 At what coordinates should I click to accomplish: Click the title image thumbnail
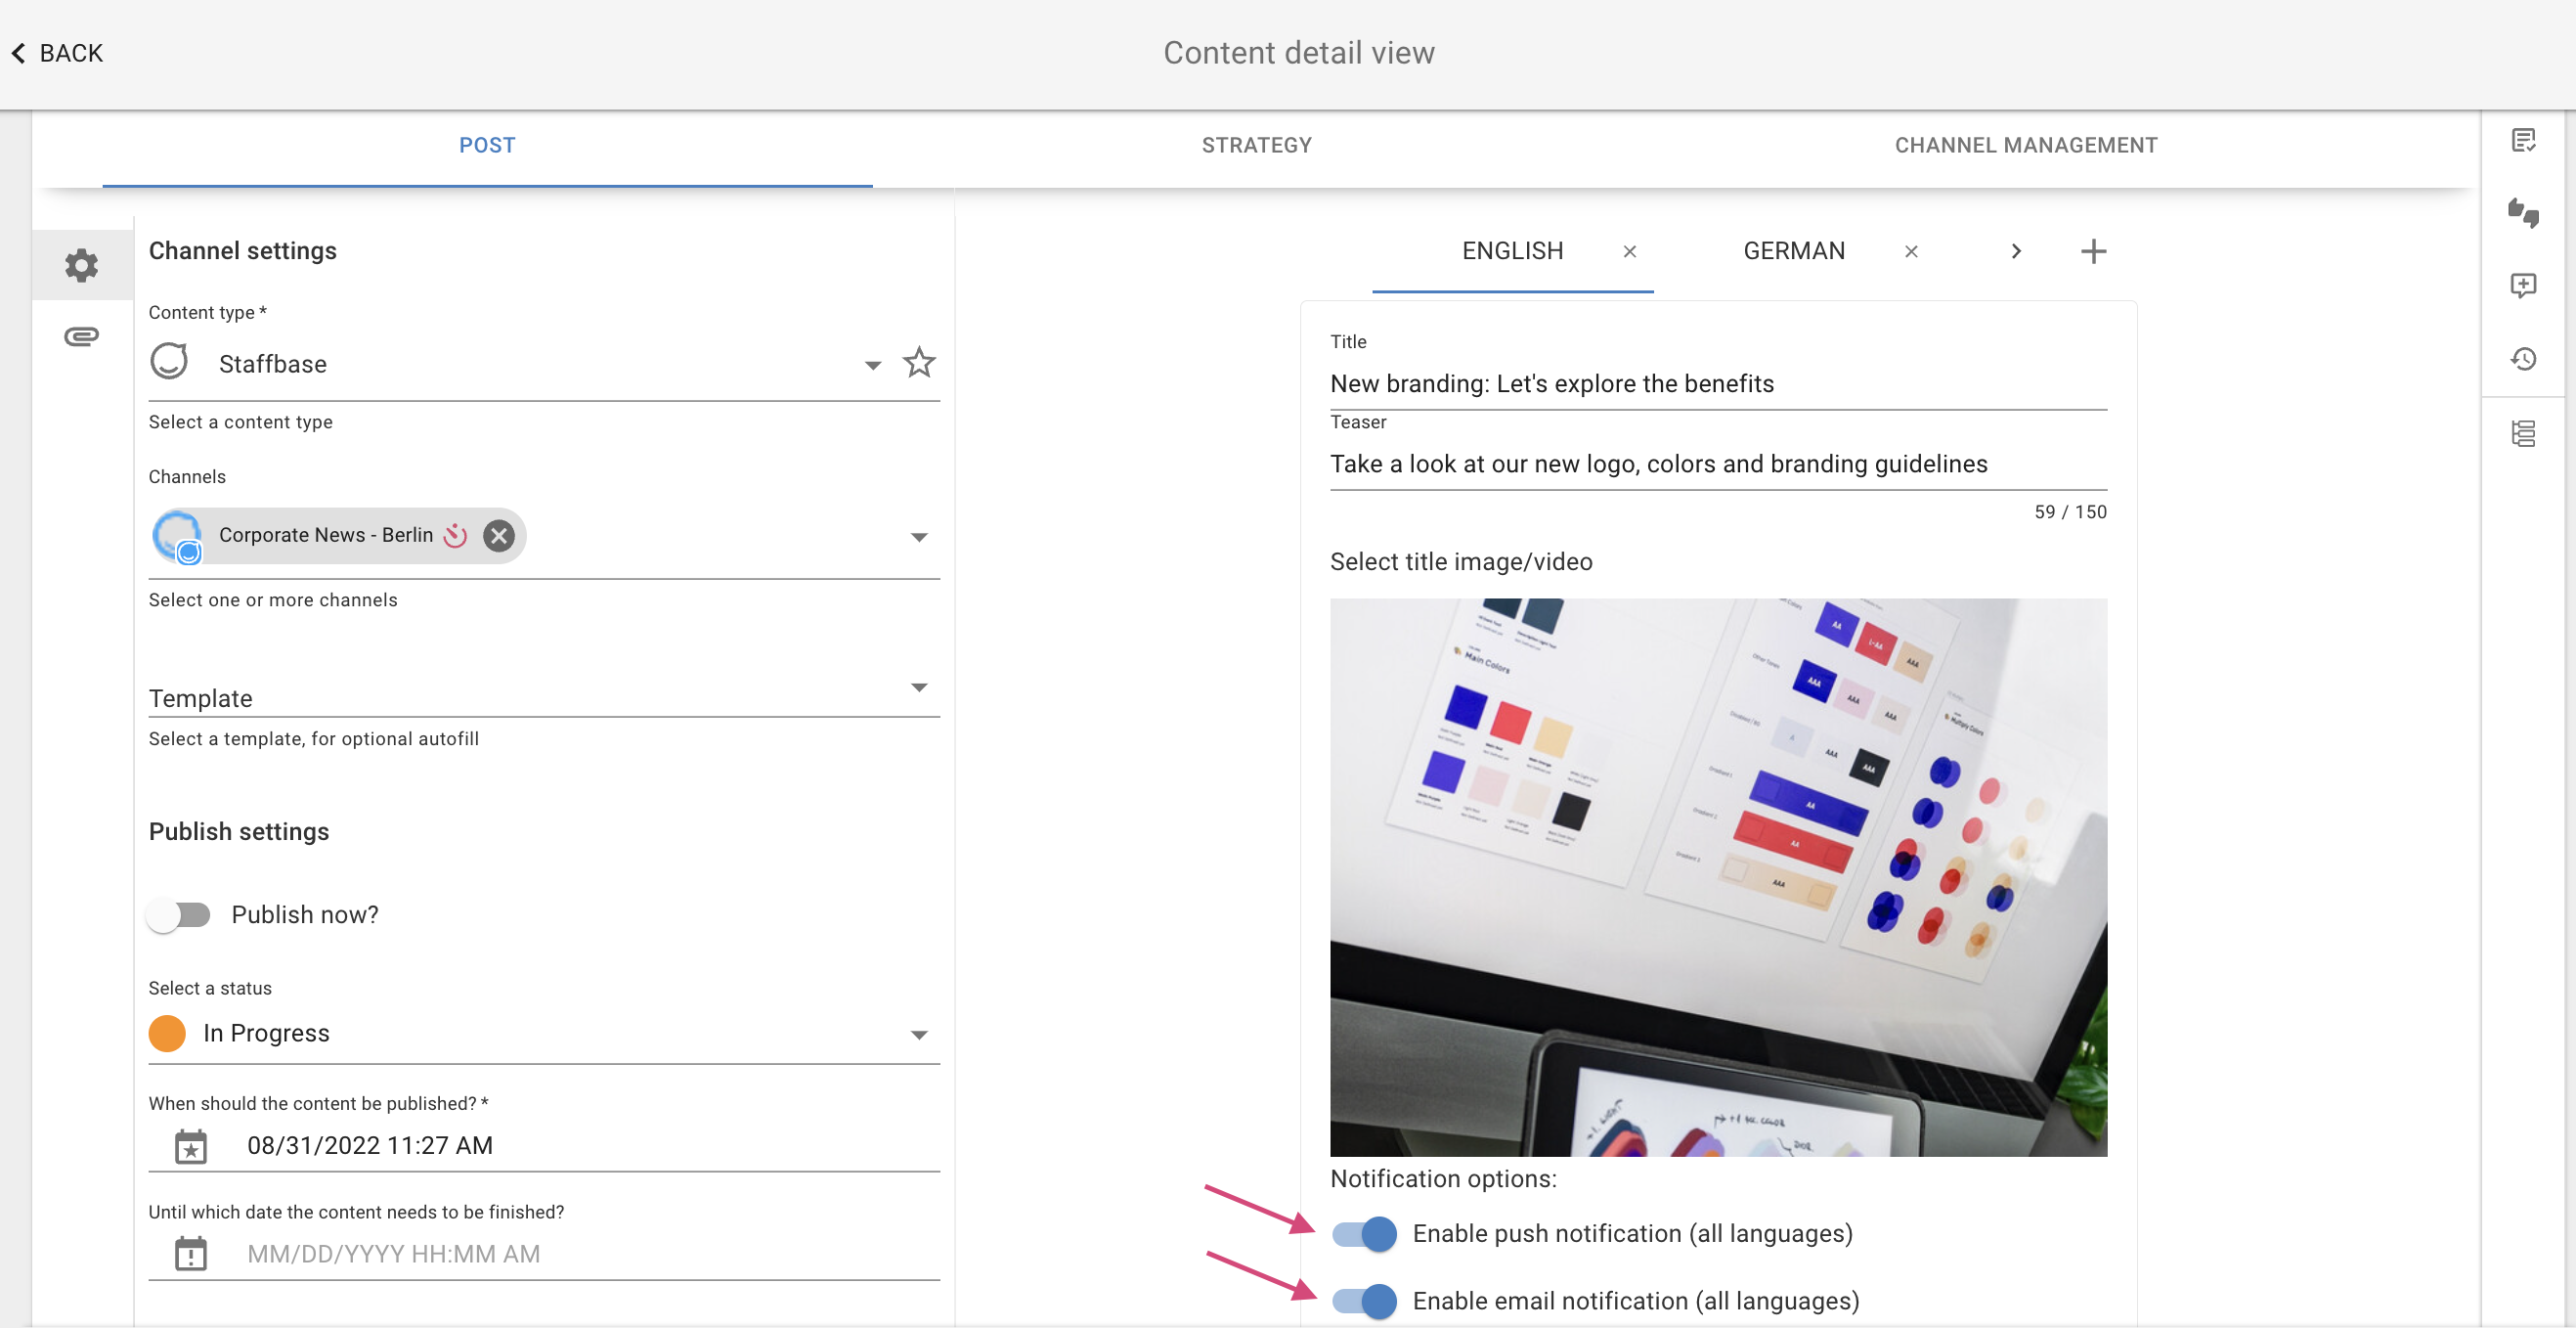tap(1718, 877)
